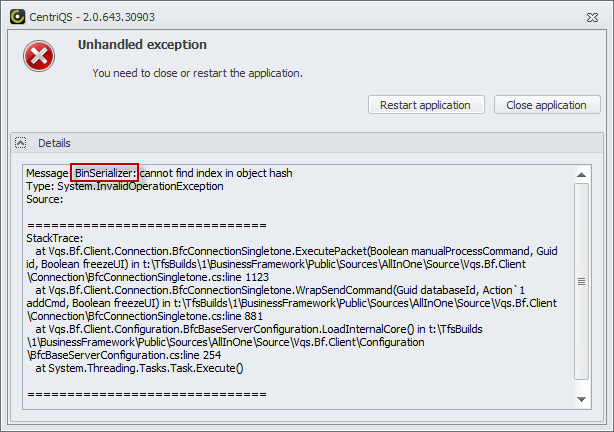Collapse the Details section chevron

(21, 143)
